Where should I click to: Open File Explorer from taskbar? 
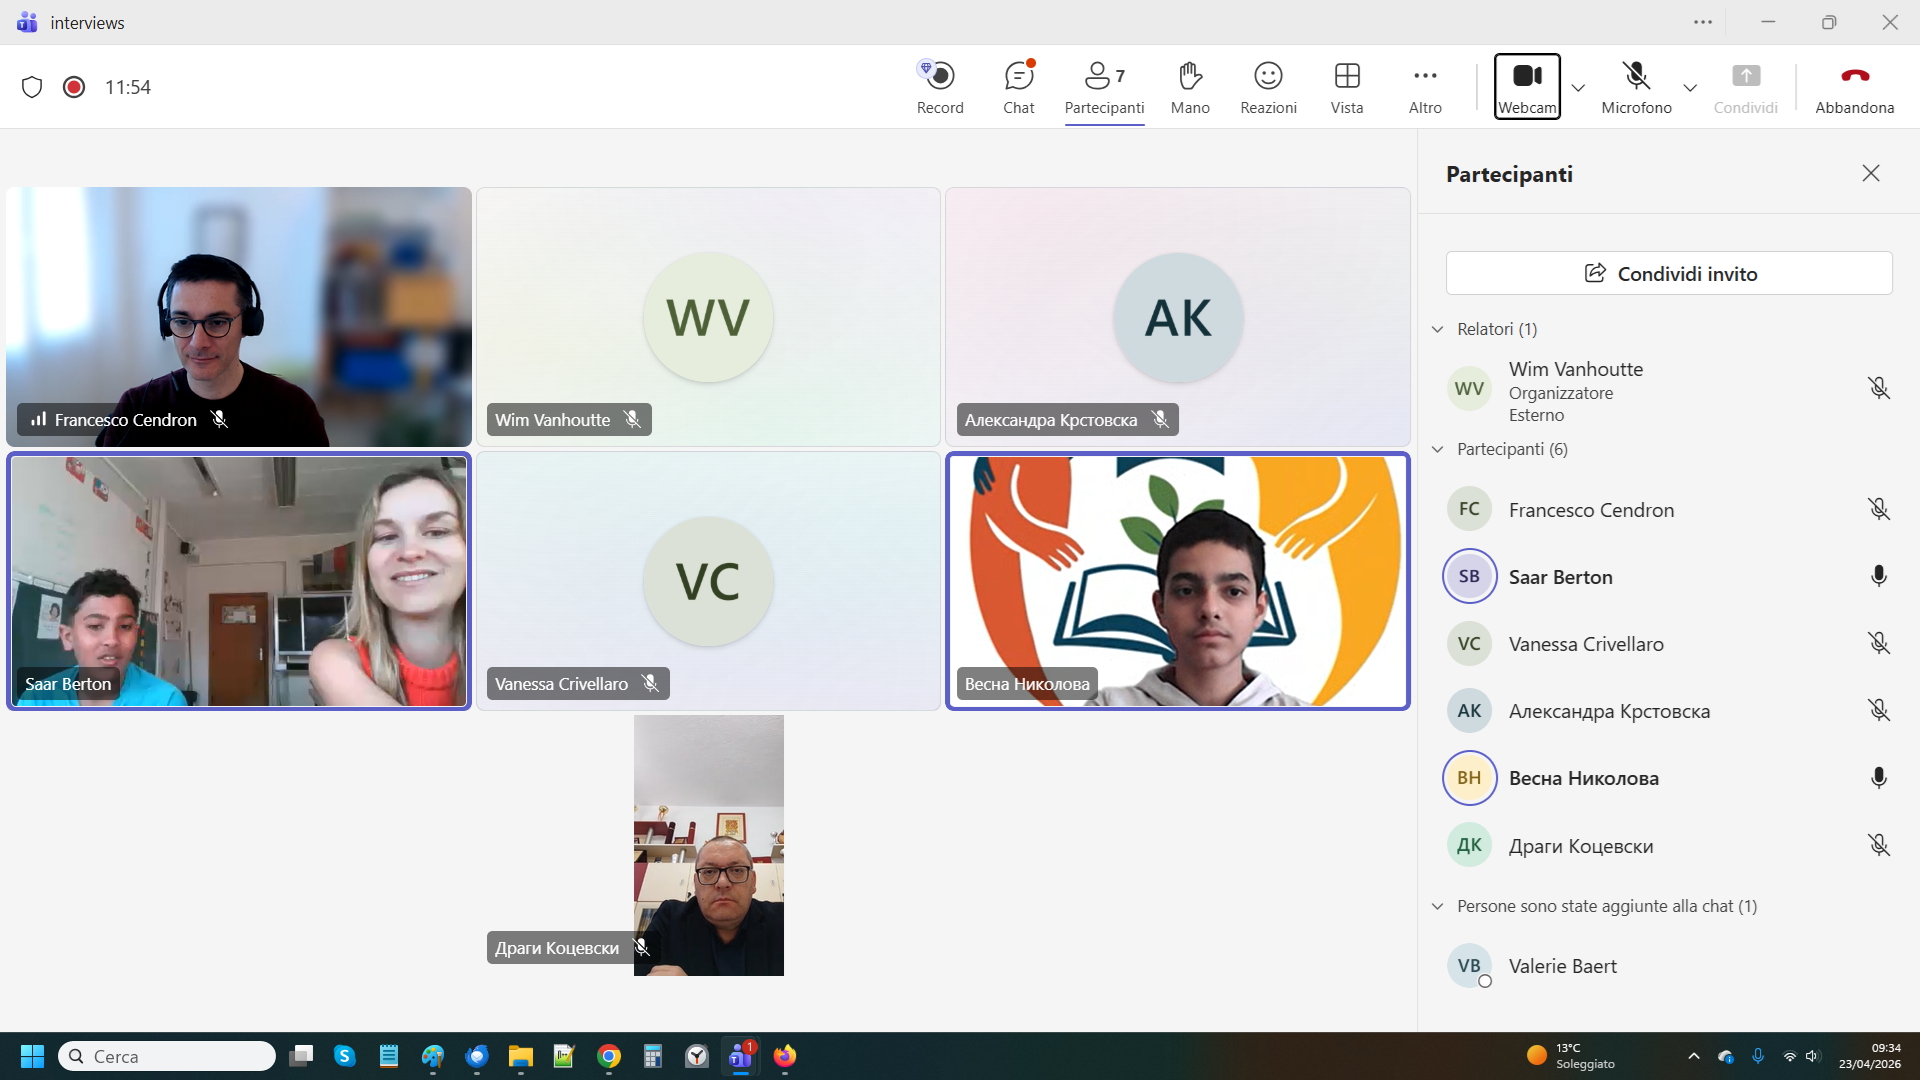click(520, 1056)
